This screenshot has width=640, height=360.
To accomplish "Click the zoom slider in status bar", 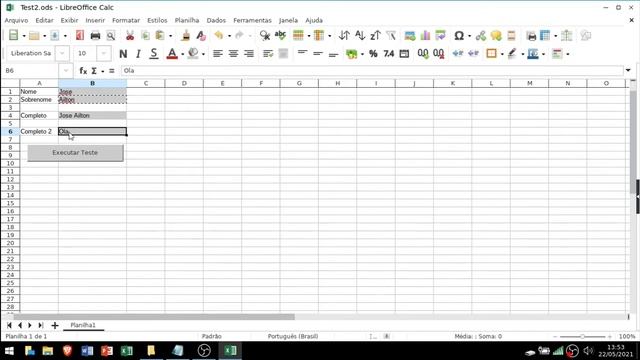I will [x=582, y=336].
